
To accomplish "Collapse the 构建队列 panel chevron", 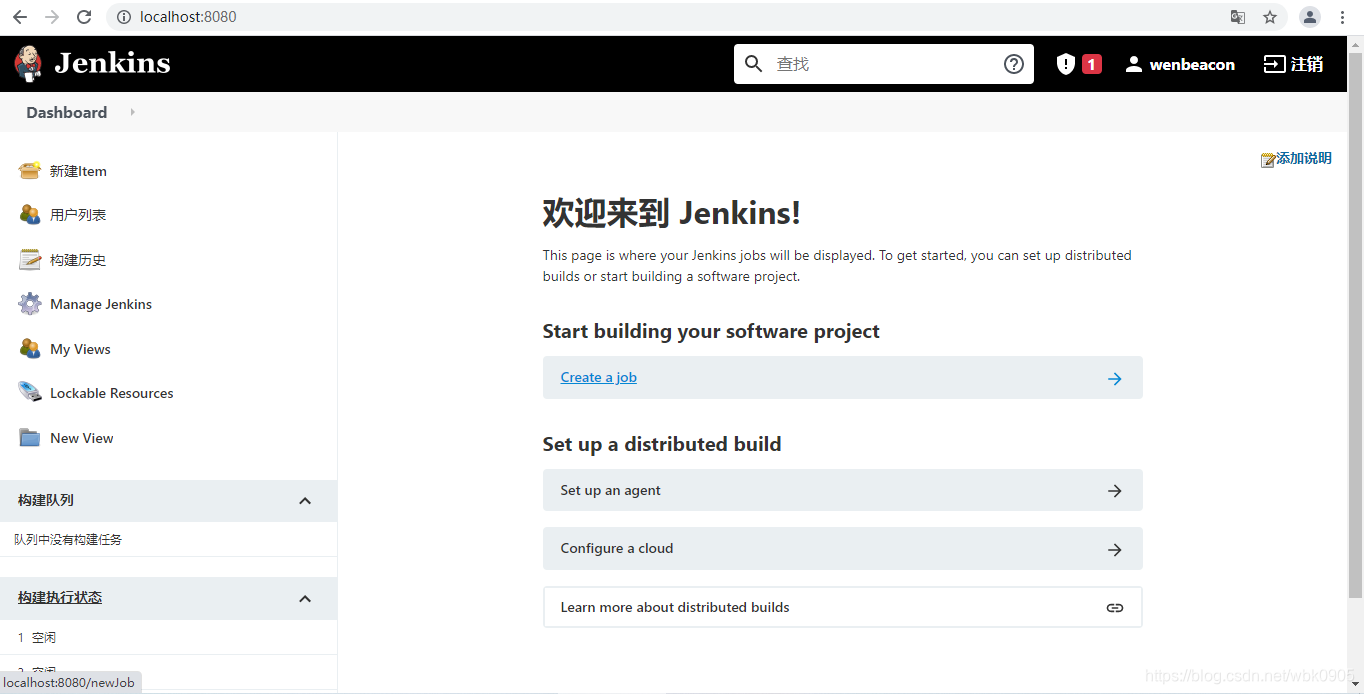I will (305, 501).
